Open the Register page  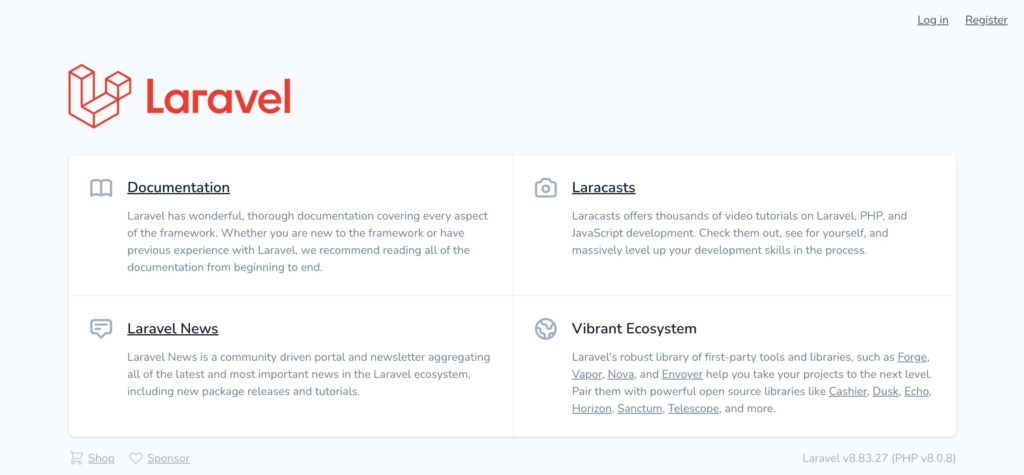click(x=986, y=20)
